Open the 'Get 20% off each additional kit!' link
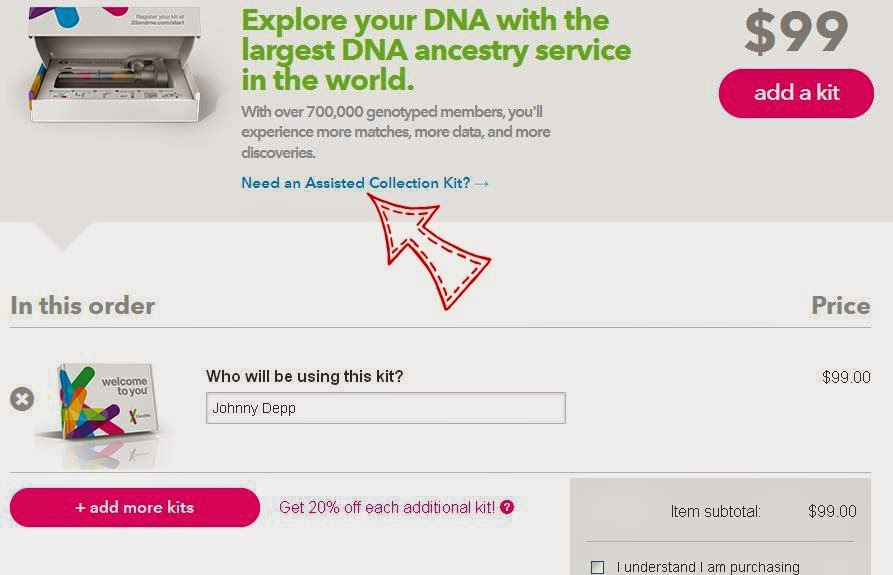 (388, 507)
